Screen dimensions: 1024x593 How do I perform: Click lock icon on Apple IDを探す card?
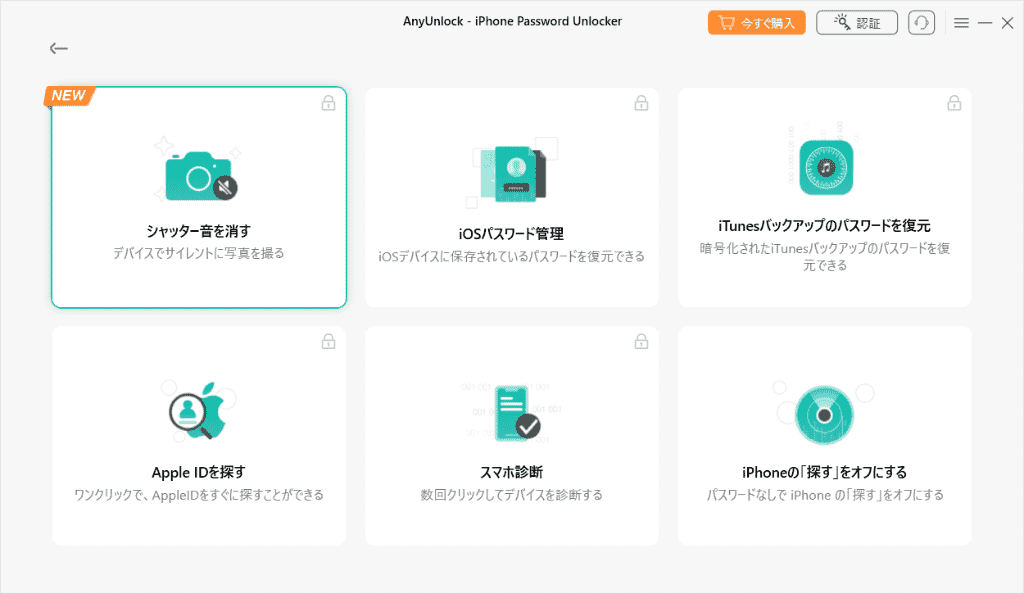(x=328, y=342)
